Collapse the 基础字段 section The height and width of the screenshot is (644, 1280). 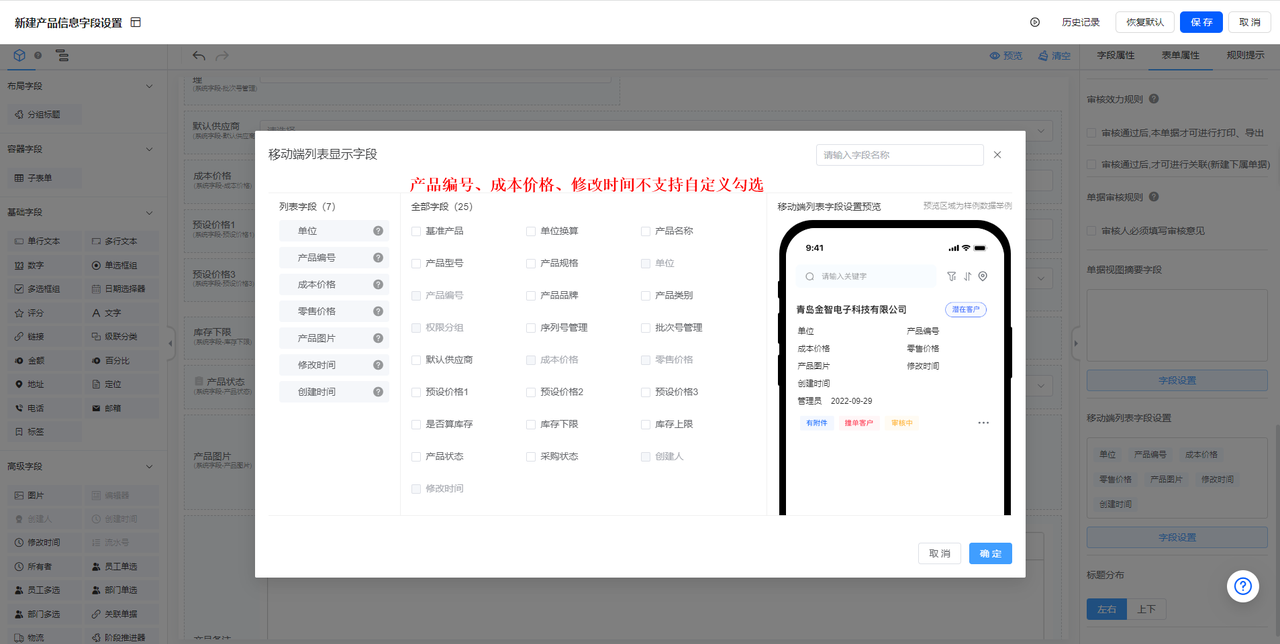coord(150,212)
